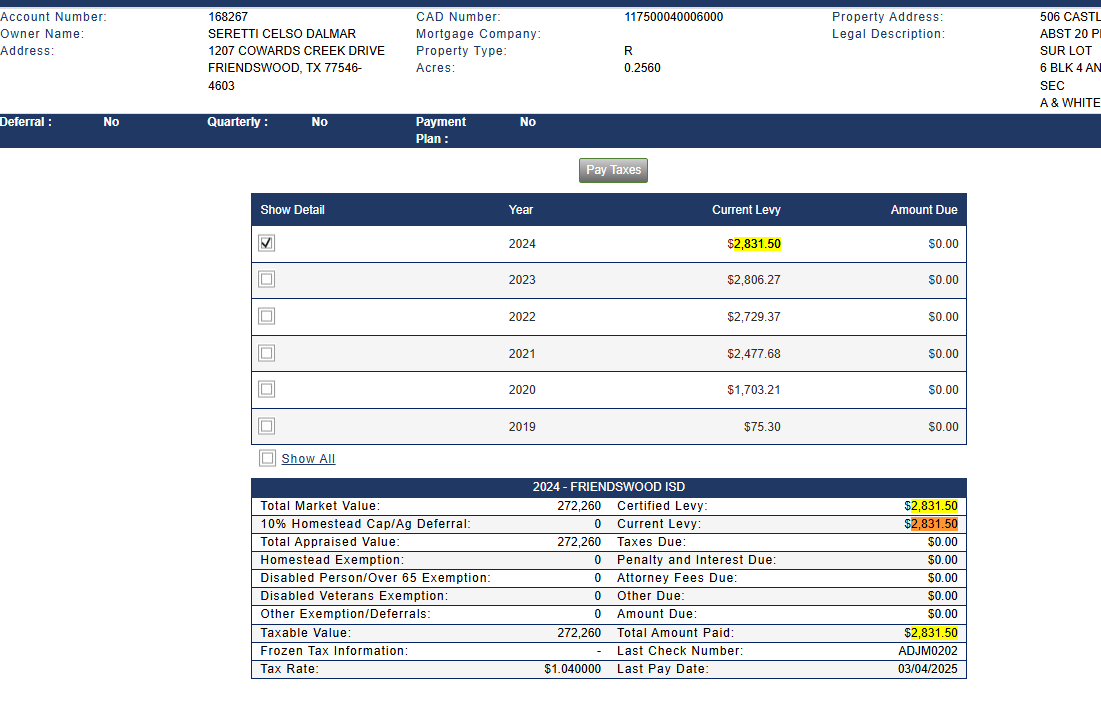The height and width of the screenshot is (716, 1101).
Task: Check the 2023 show detail checkbox
Action: point(266,280)
